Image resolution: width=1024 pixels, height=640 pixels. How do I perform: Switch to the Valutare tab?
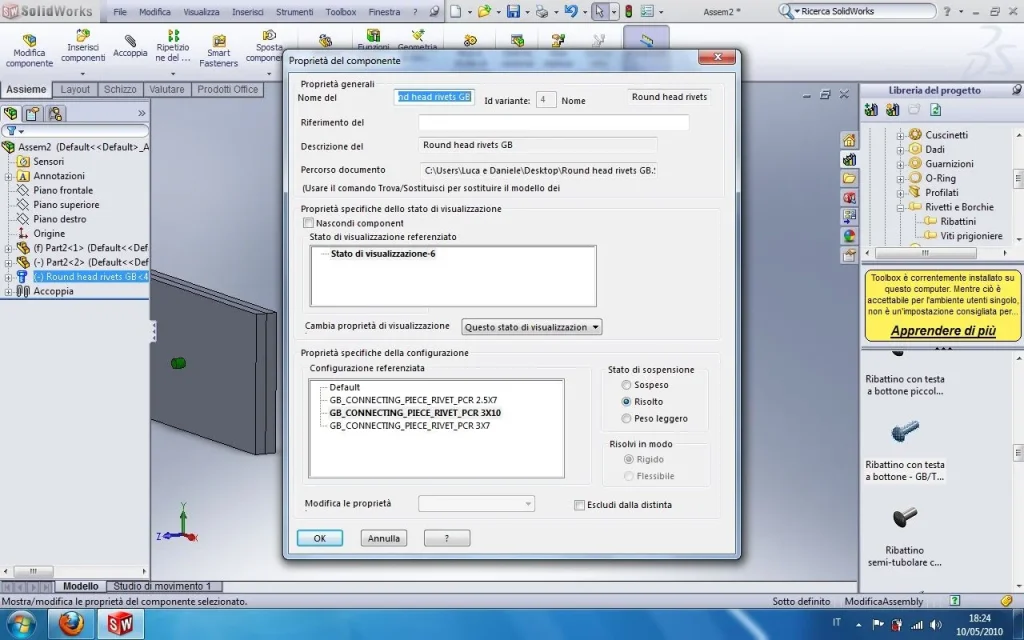pyautogui.click(x=167, y=89)
